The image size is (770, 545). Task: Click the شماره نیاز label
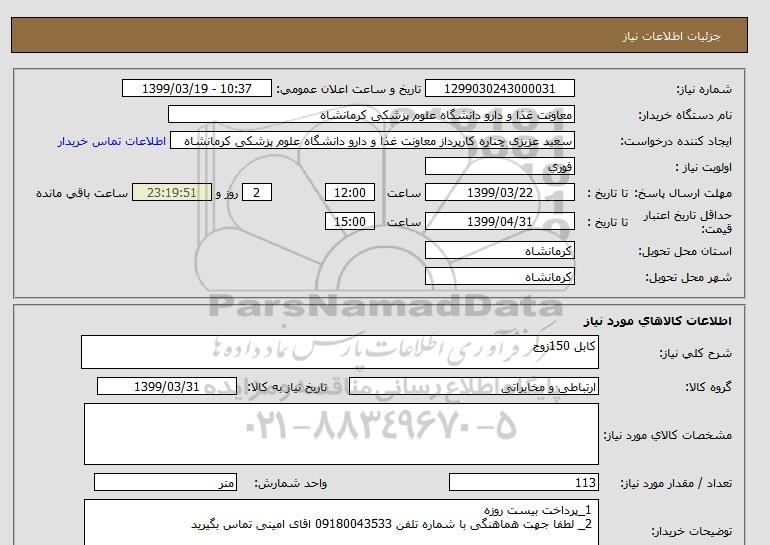704,89
